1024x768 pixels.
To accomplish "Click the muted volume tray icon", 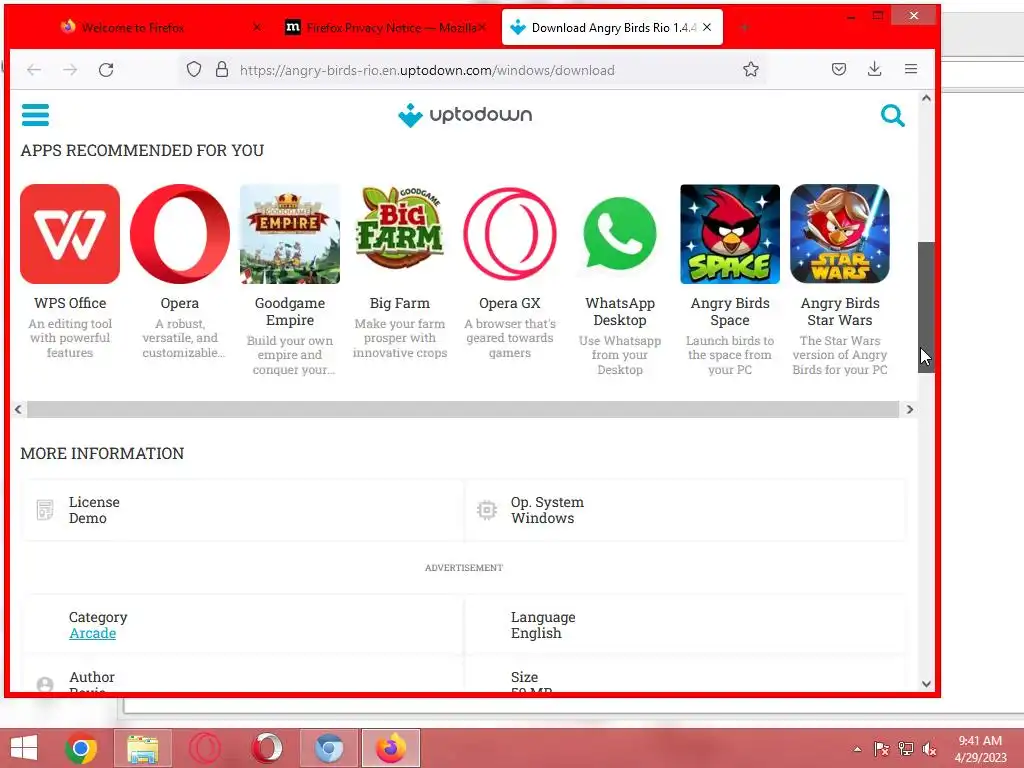I will [x=930, y=749].
